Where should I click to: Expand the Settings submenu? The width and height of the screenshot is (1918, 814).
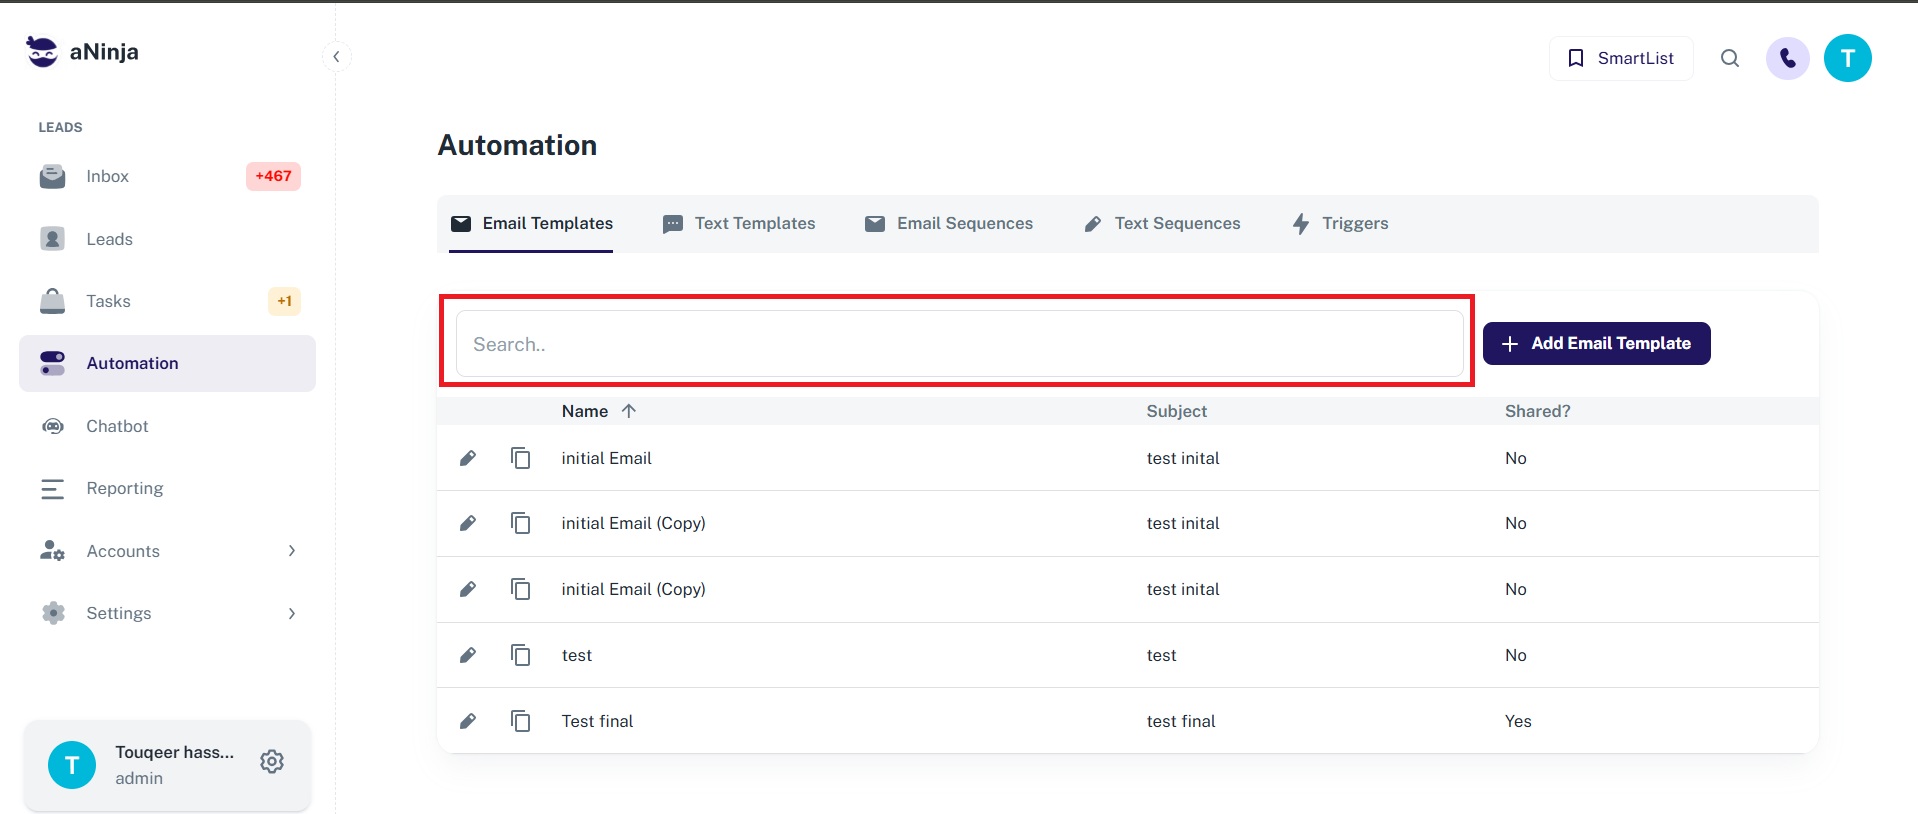(x=291, y=613)
